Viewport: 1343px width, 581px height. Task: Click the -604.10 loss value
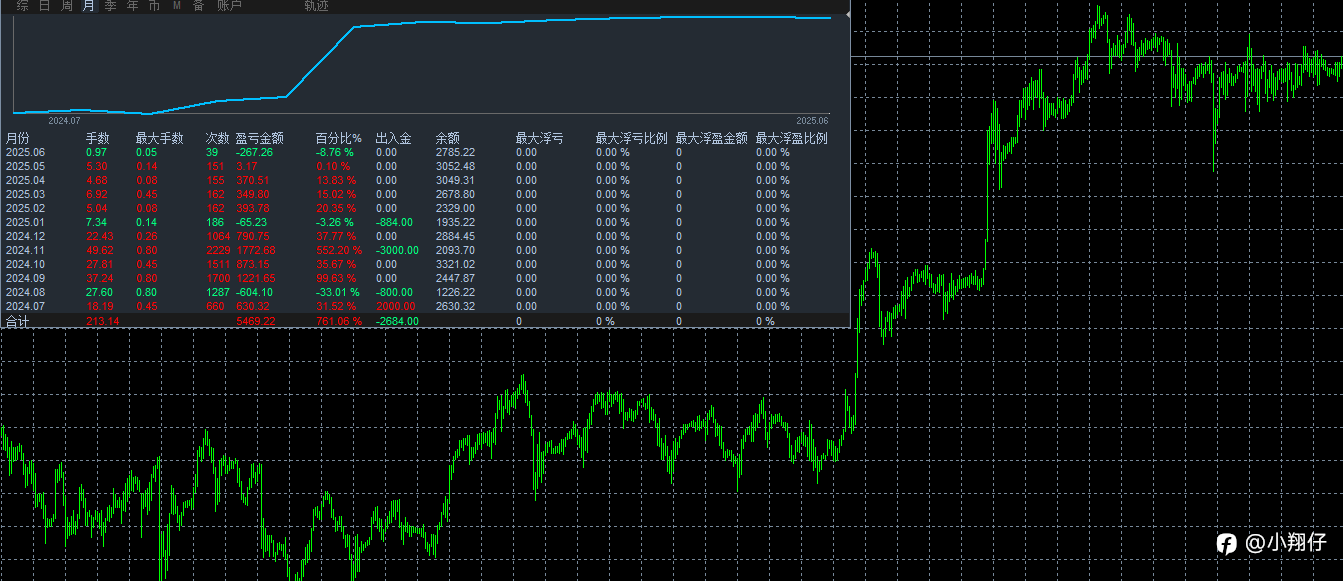click(254, 292)
